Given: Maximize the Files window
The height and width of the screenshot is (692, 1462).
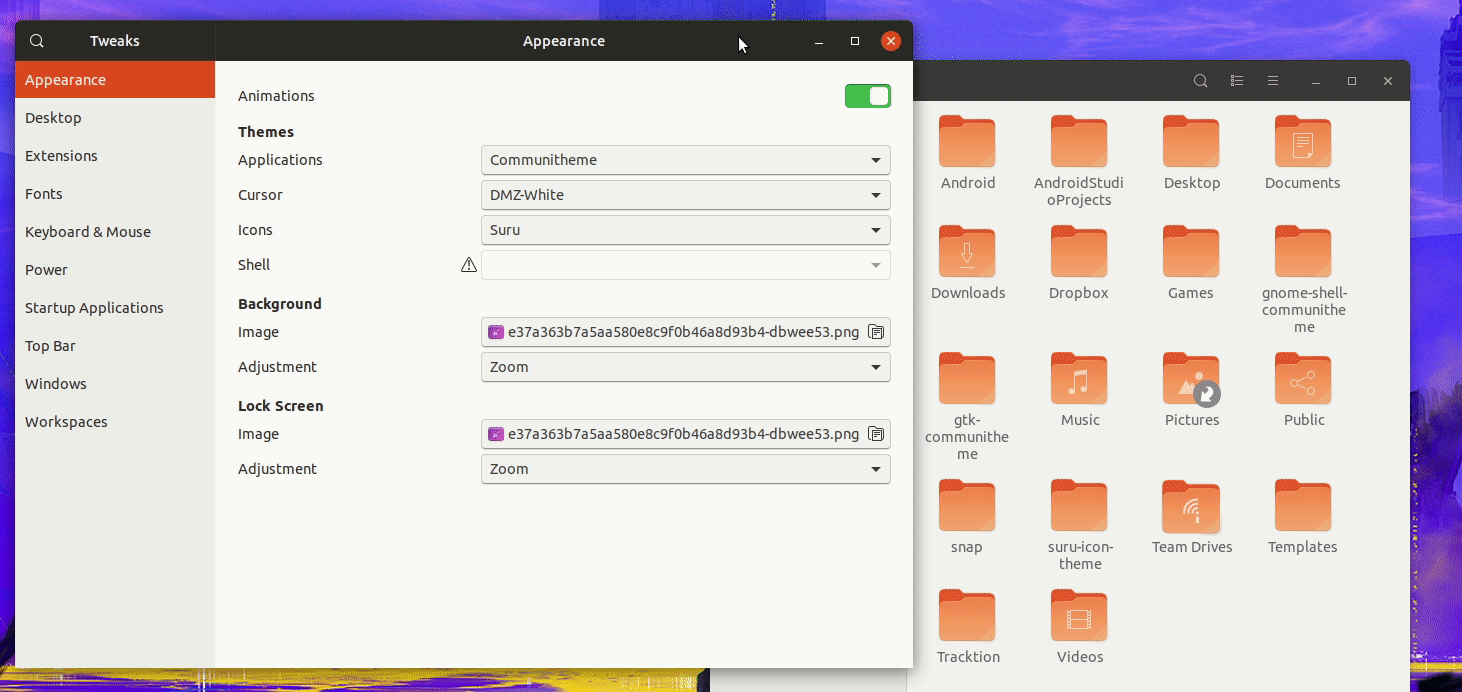Looking at the screenshot, I should pyautogui.click(x=1352, y=81).
